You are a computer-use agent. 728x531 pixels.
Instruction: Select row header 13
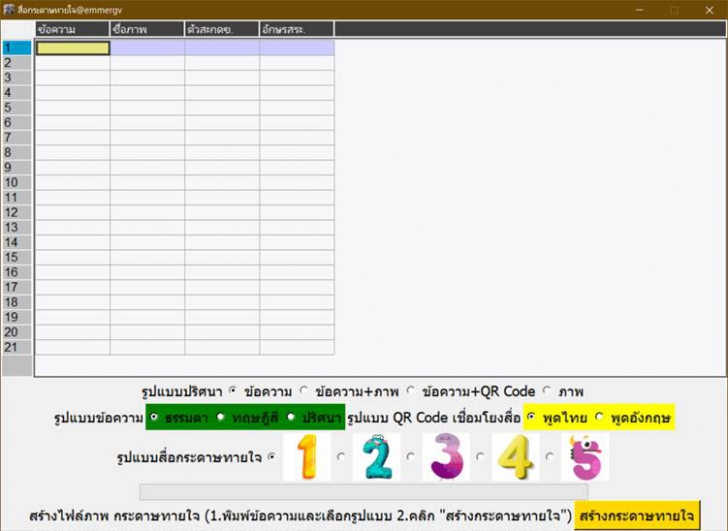point(17,227)
